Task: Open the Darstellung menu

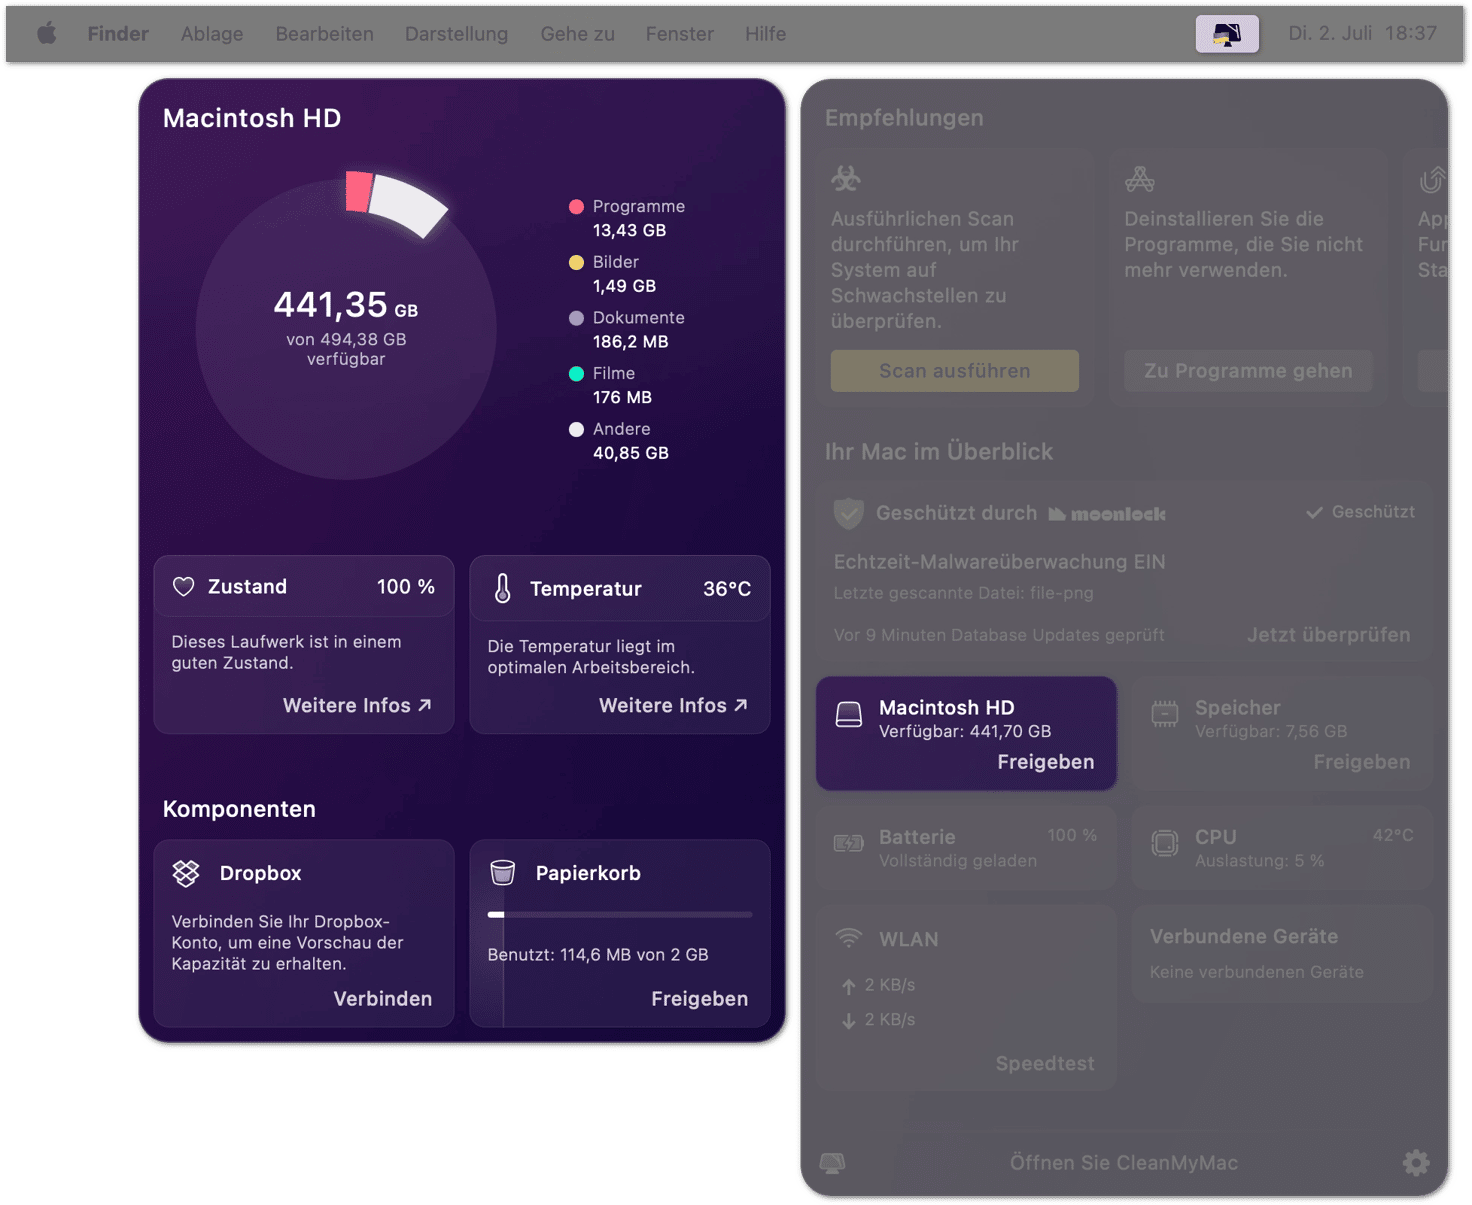Action: pyautogui.click(x=457, y=33)
